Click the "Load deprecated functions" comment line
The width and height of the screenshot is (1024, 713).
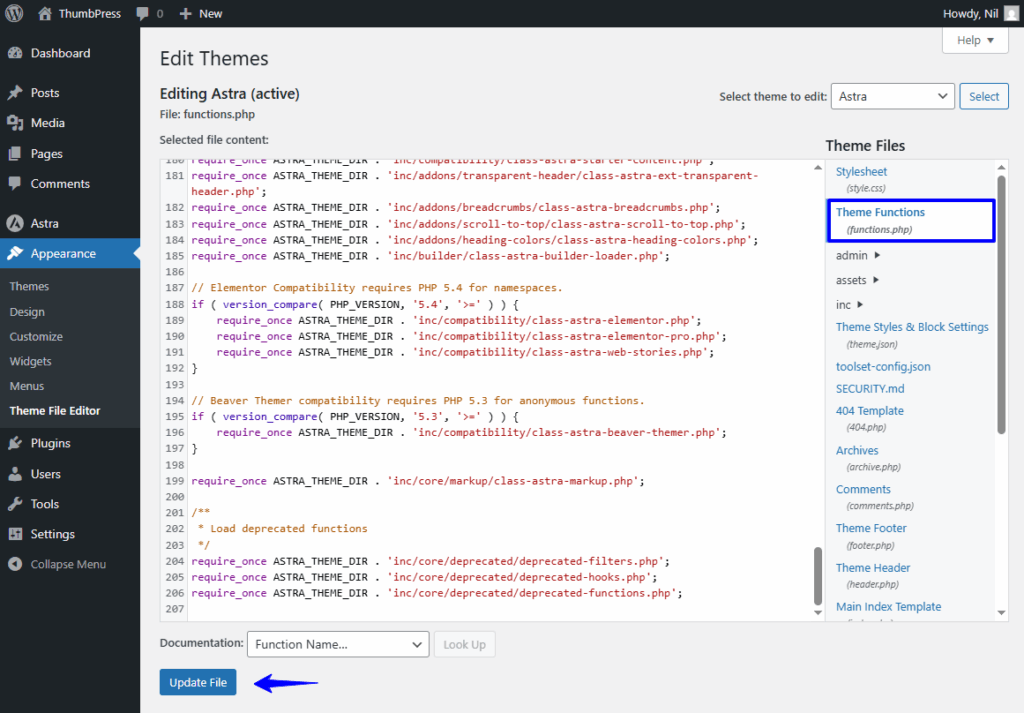283,529
